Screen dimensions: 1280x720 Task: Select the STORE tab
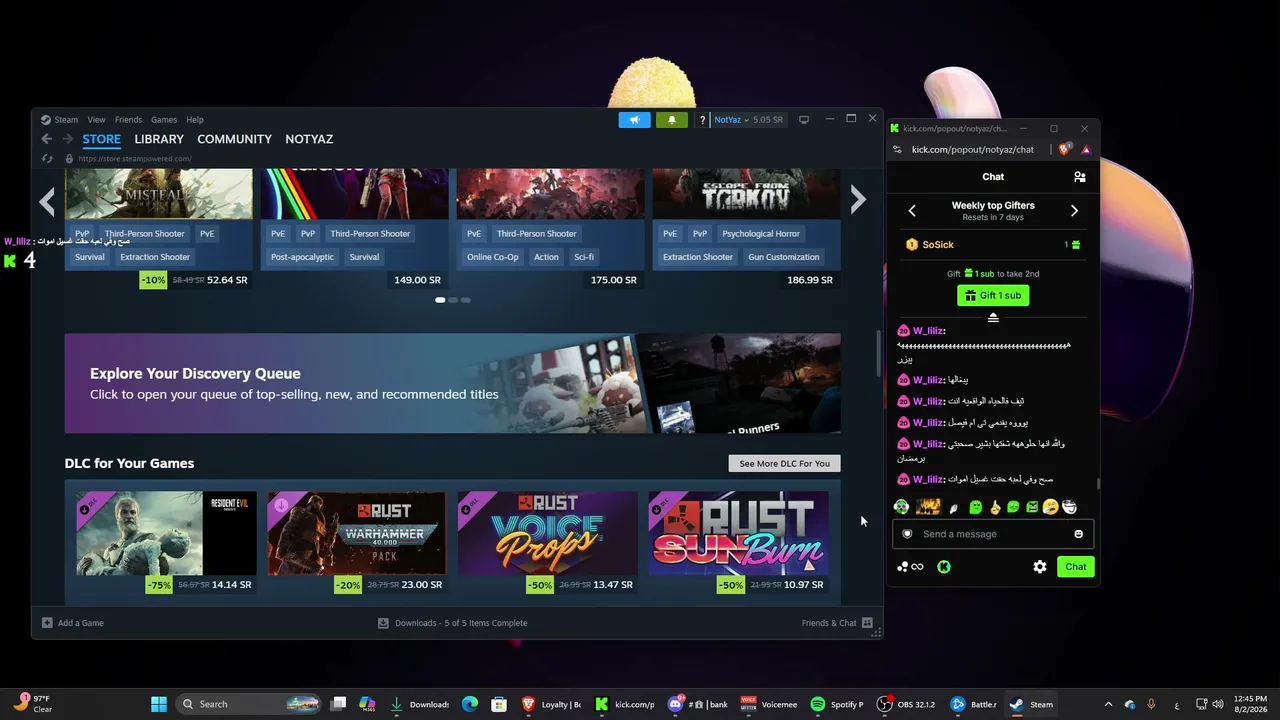pyautogui.click(x=102, y=139)
